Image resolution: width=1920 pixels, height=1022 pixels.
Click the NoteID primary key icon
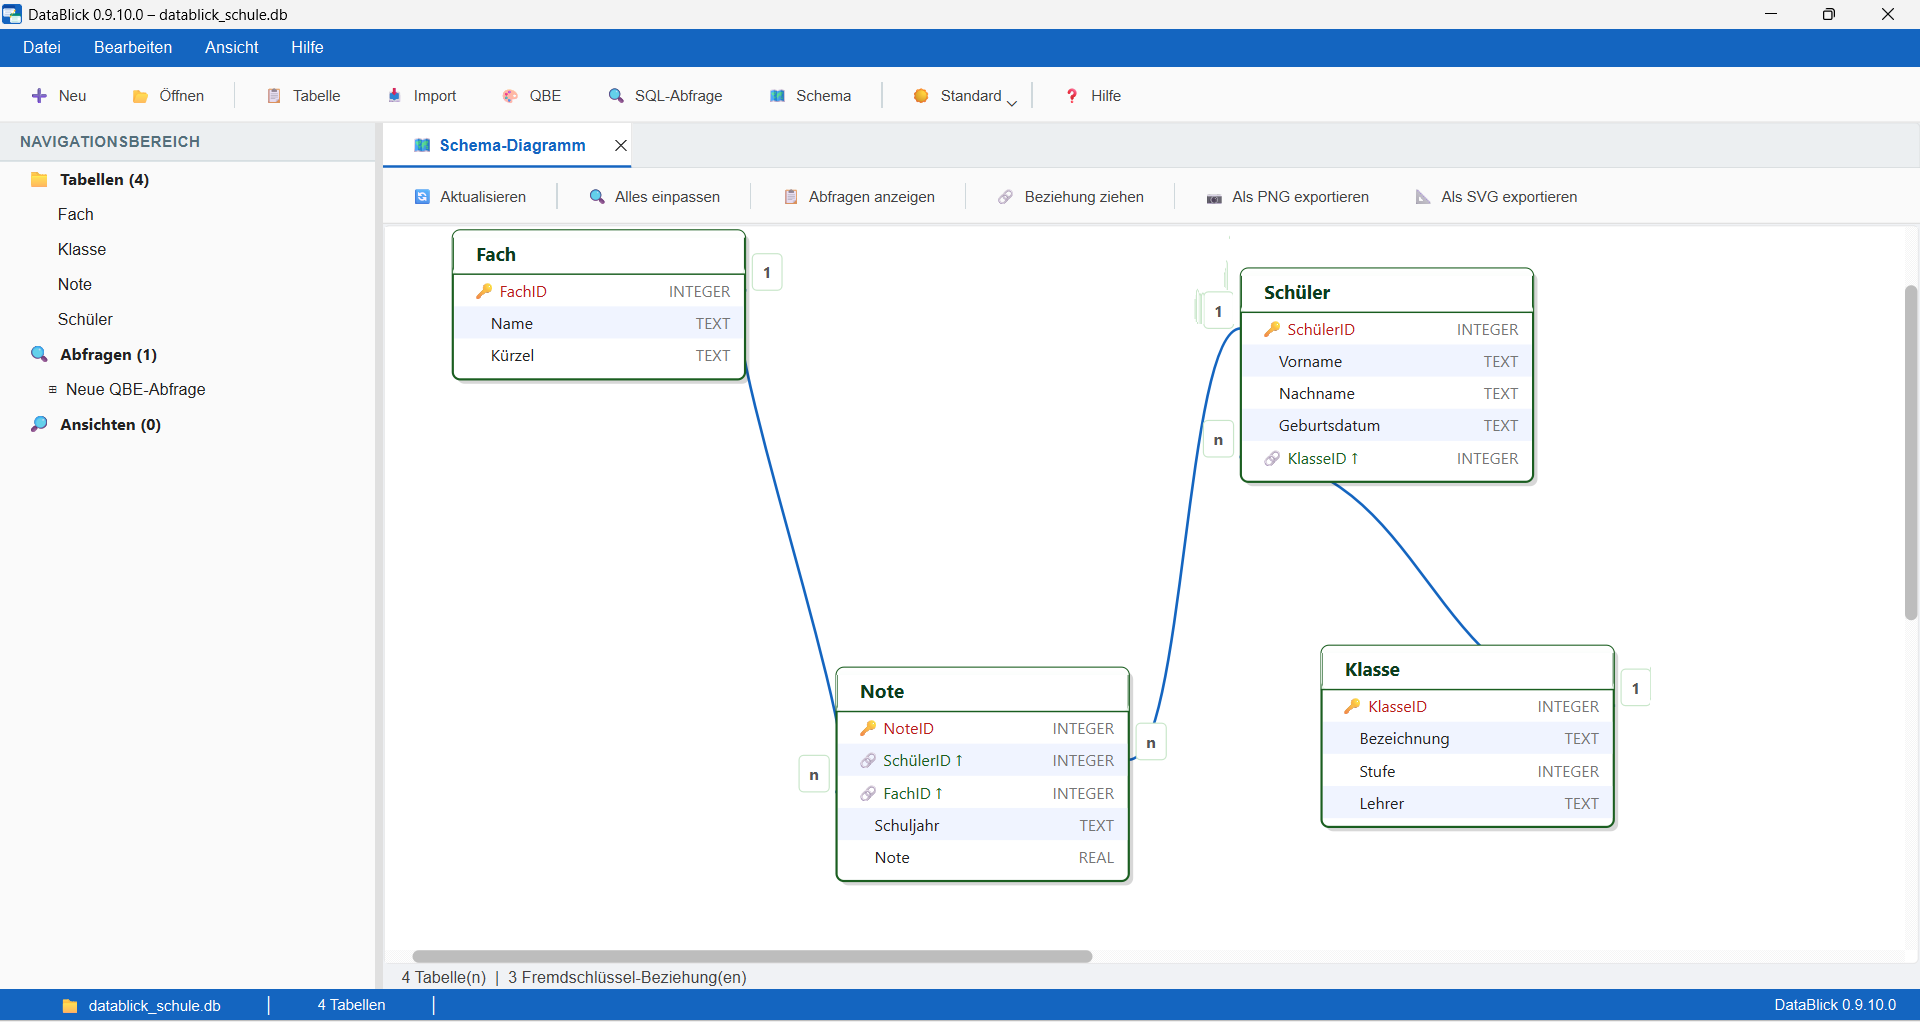868,728
